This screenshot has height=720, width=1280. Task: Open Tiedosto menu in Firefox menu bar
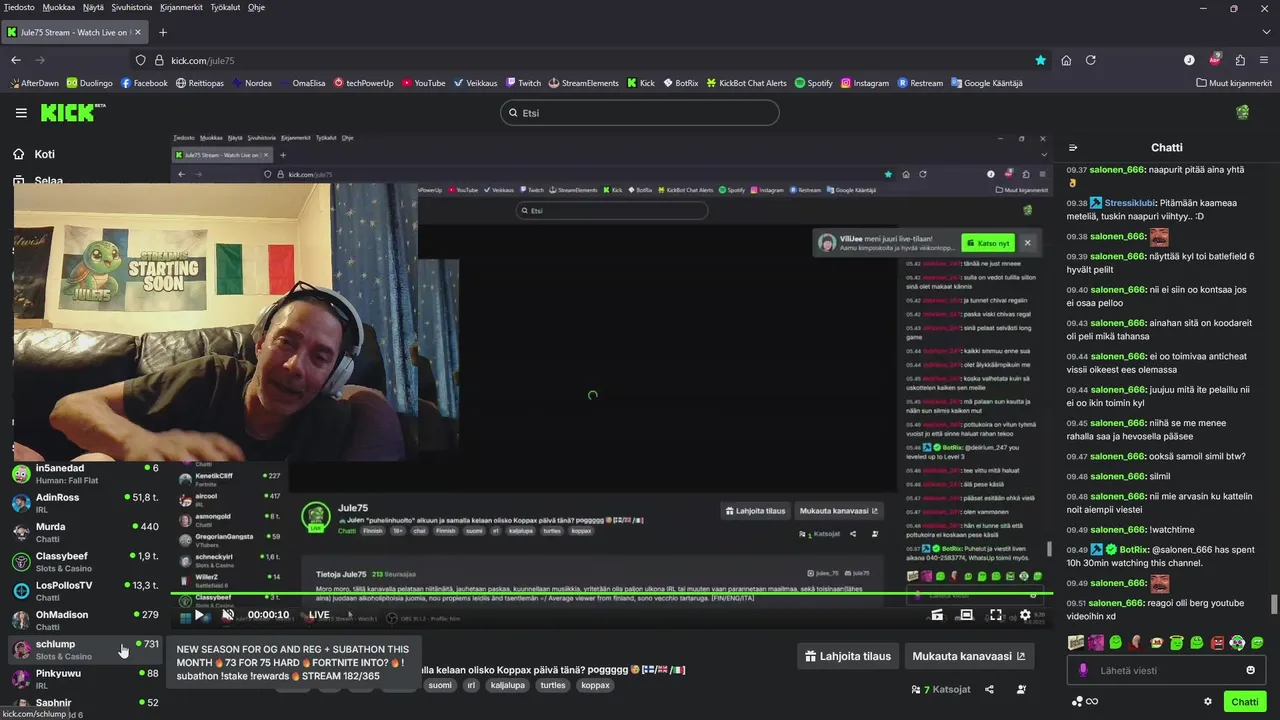pos(19,7)
